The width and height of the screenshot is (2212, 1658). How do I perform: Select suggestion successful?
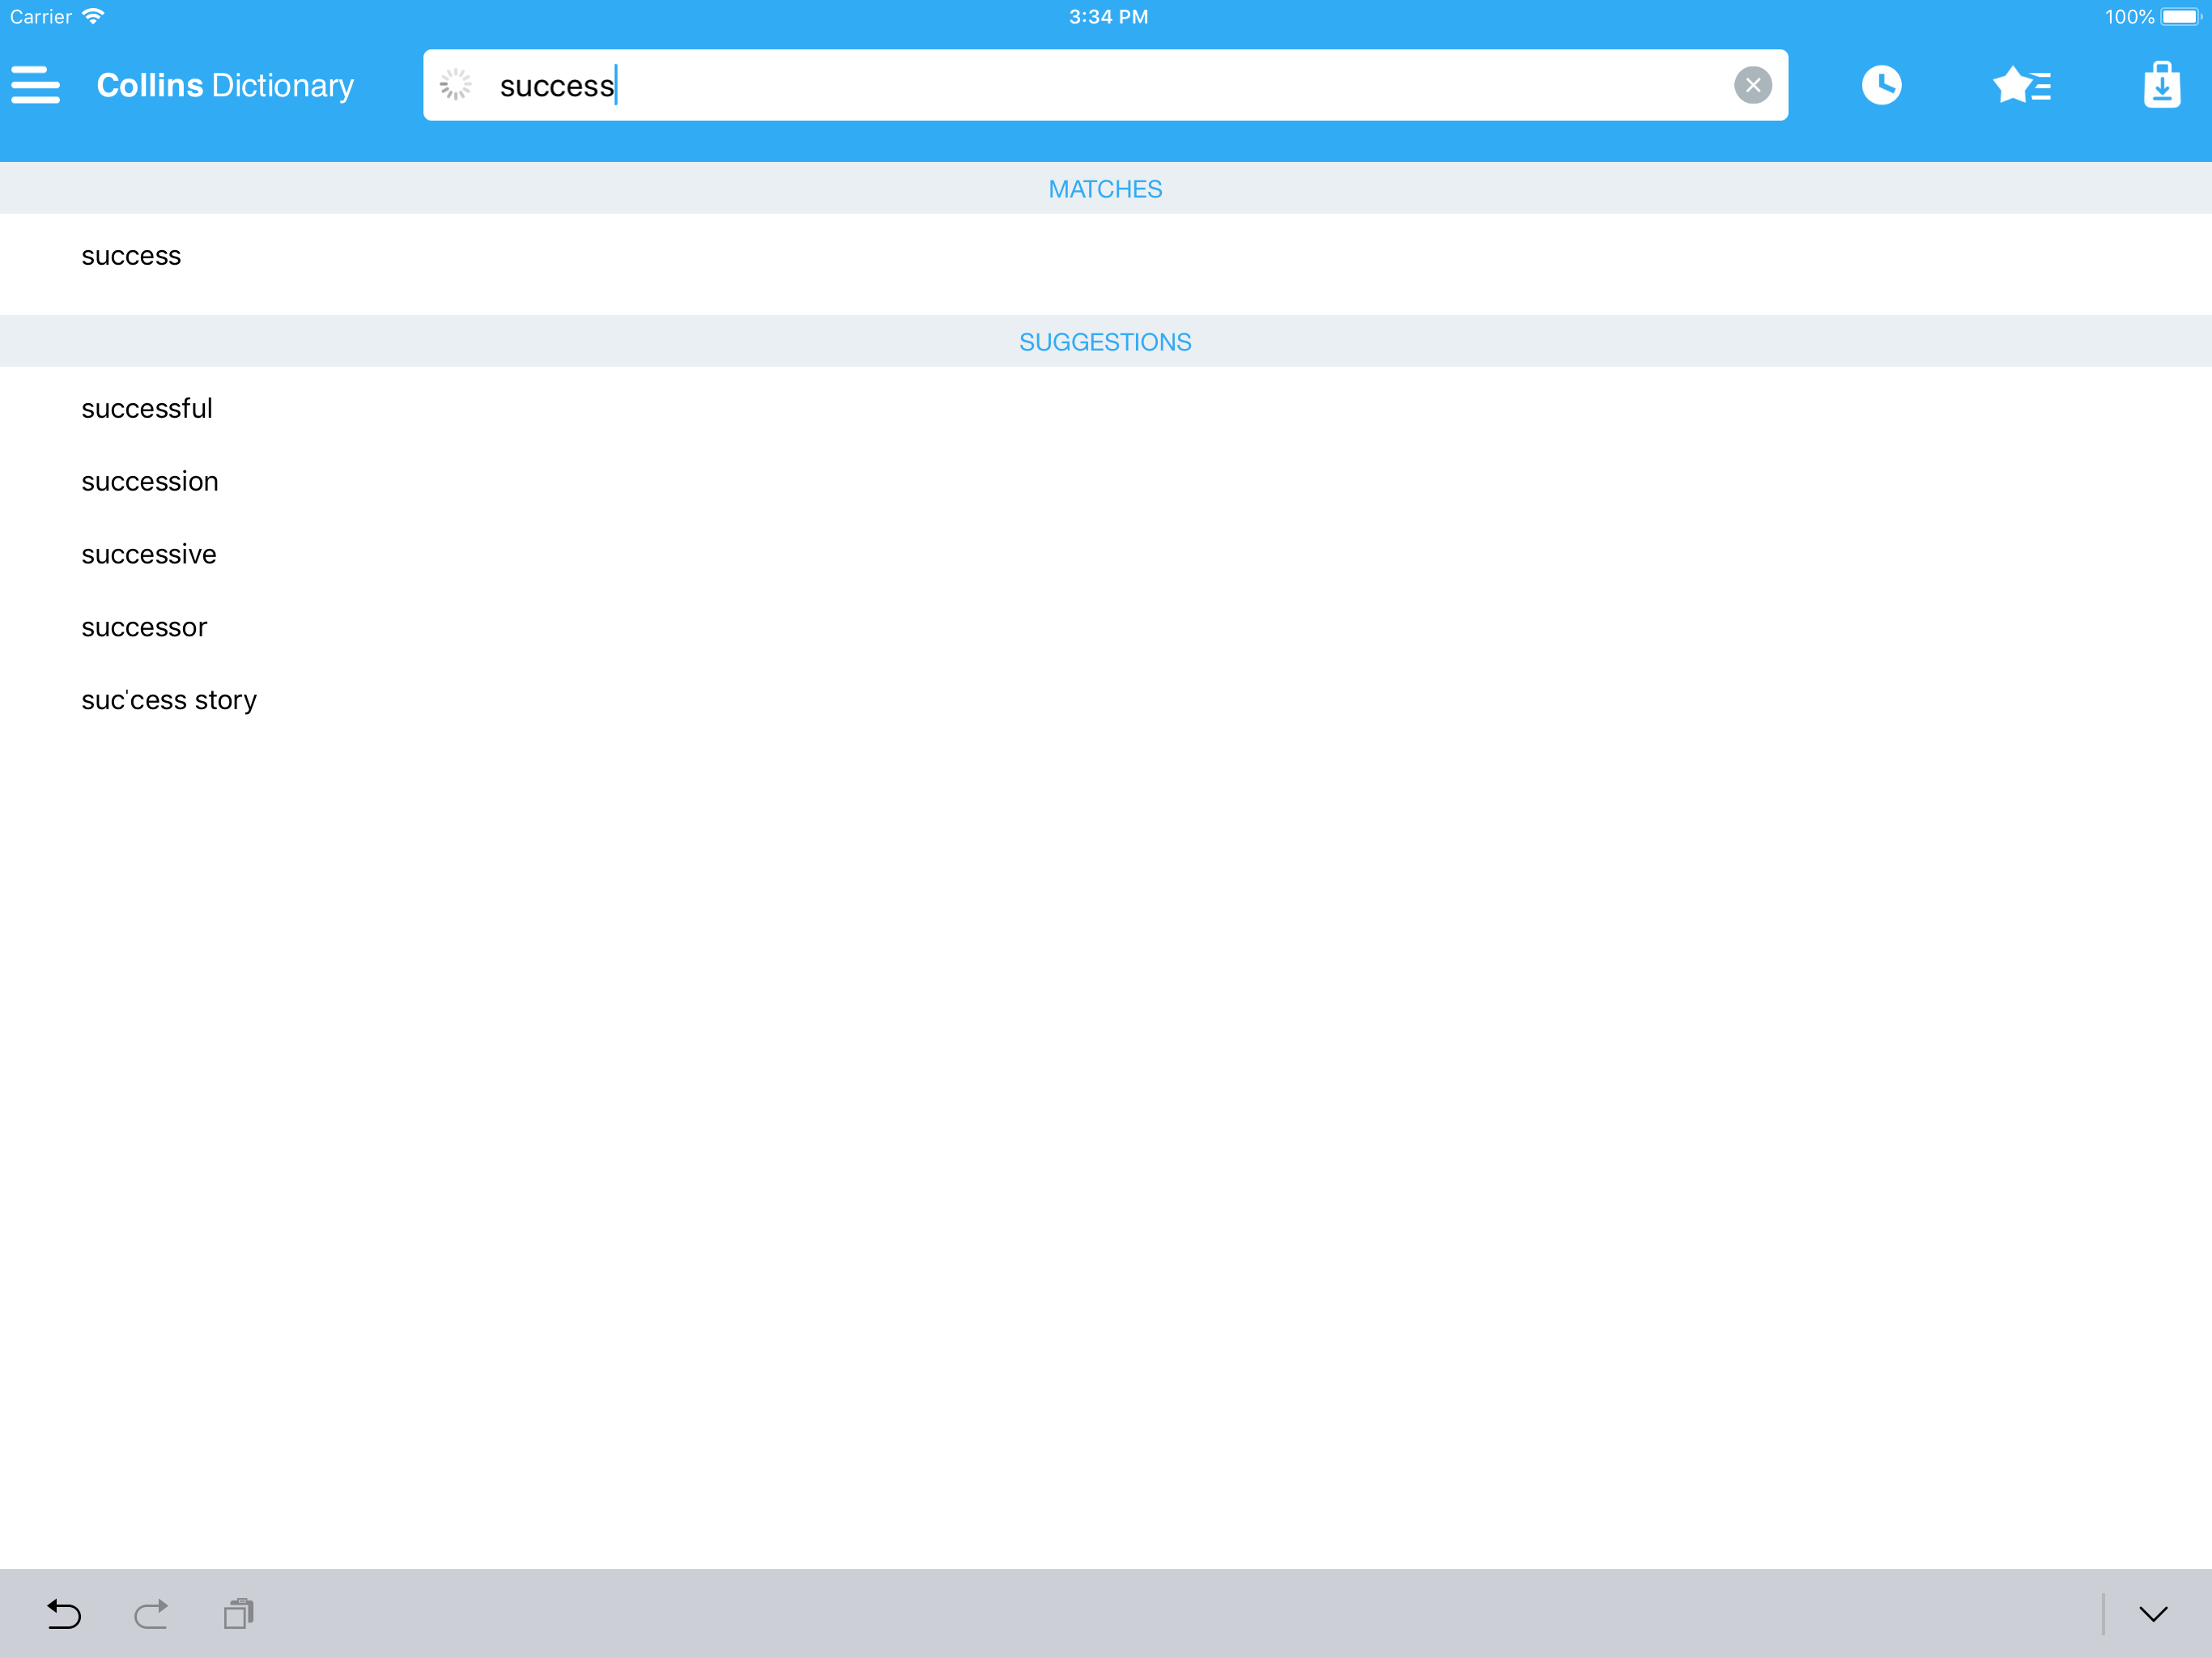click(x=147, y=409)
